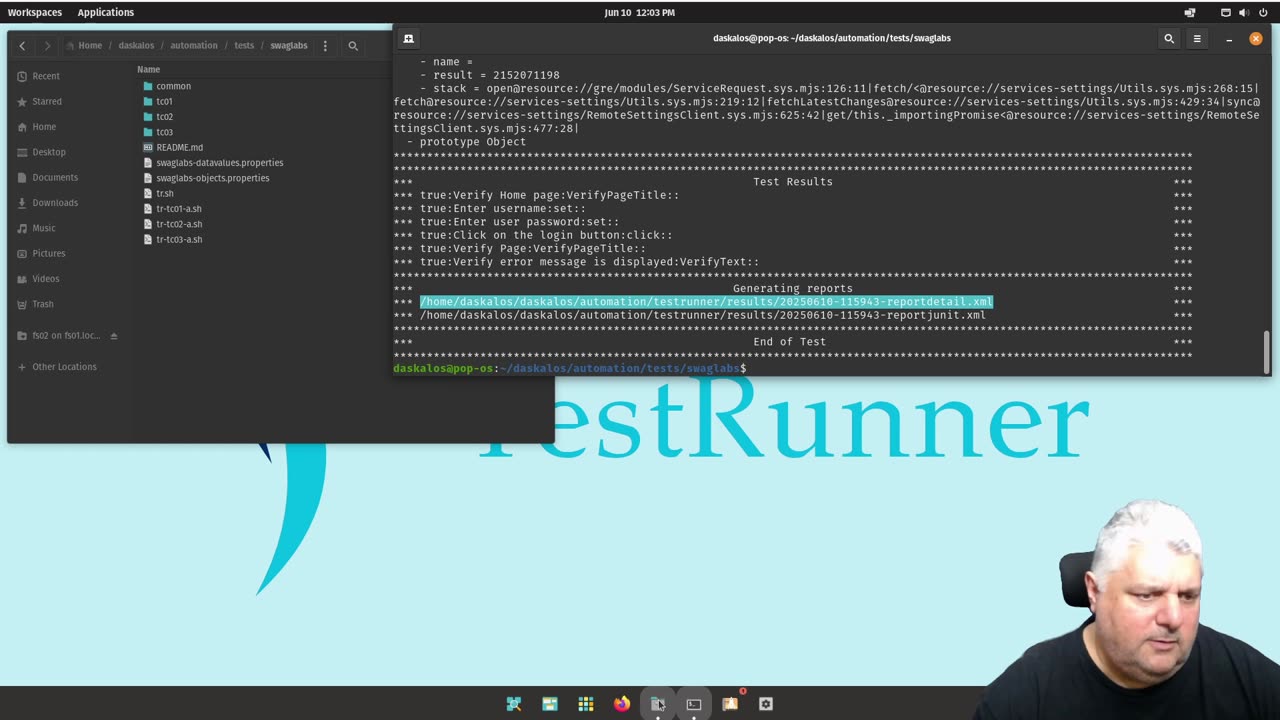Image resolution: width=1280 pixels, height=720 pixels.
Task: Select the tc02 folder icon
Action: click(x=148, y=117)
